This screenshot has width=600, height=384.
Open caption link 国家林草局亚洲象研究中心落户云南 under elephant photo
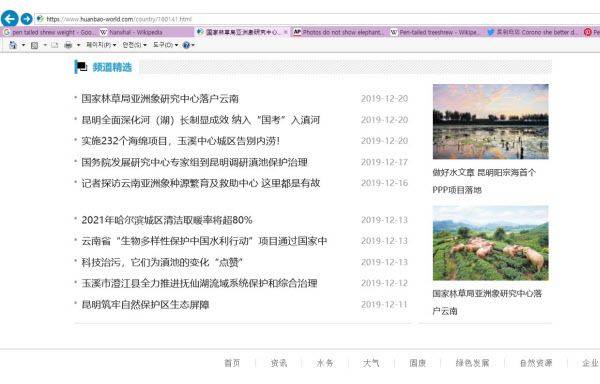coord(487,302)
